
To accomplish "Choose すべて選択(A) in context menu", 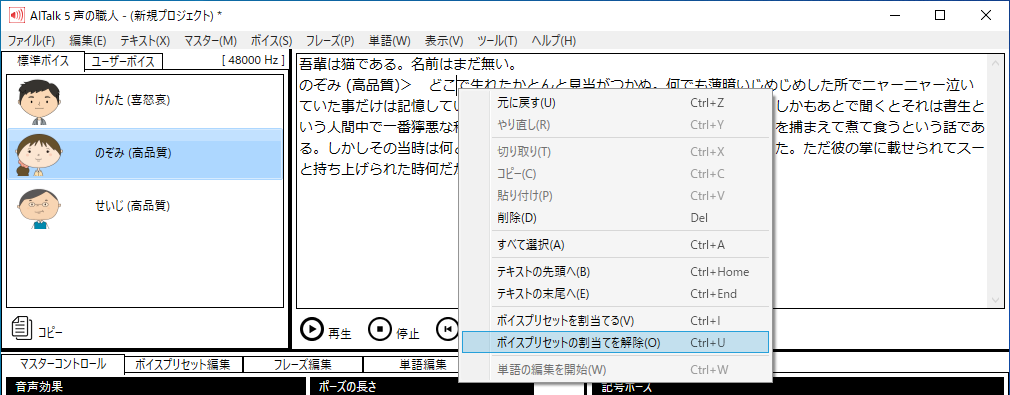I will click(615, 245).
